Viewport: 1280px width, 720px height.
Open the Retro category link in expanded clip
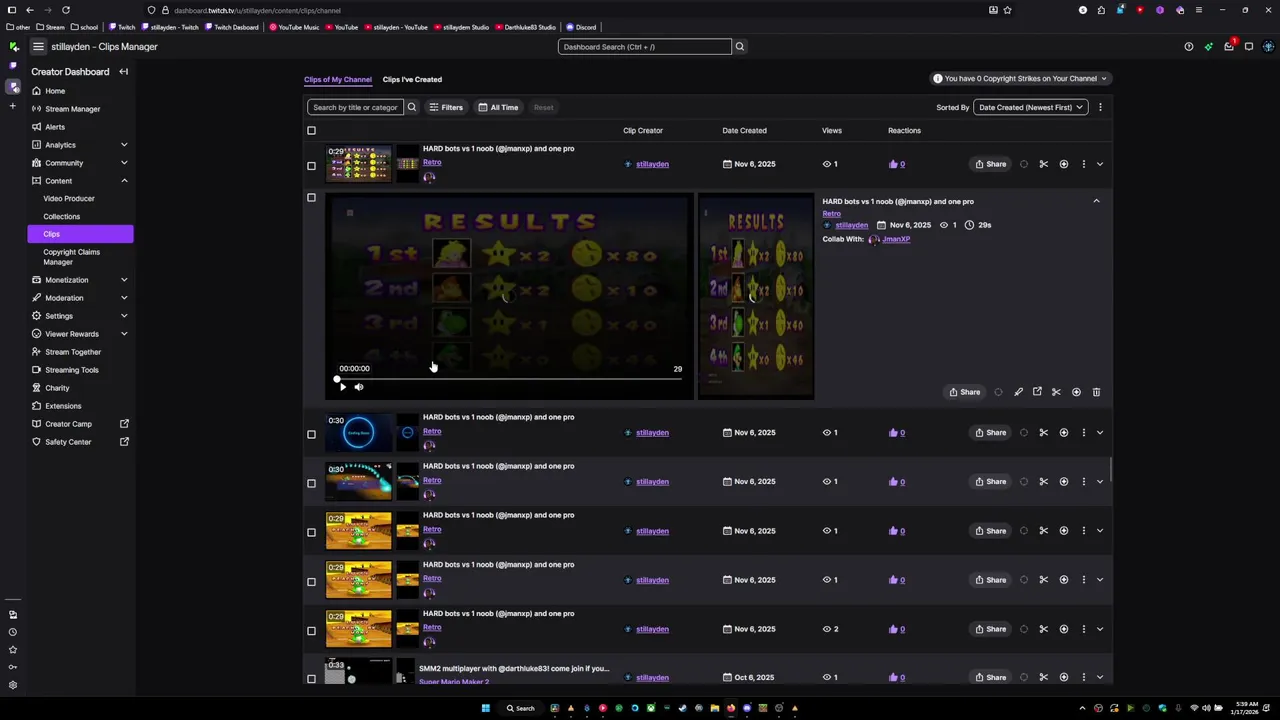(x=832, y=213)
